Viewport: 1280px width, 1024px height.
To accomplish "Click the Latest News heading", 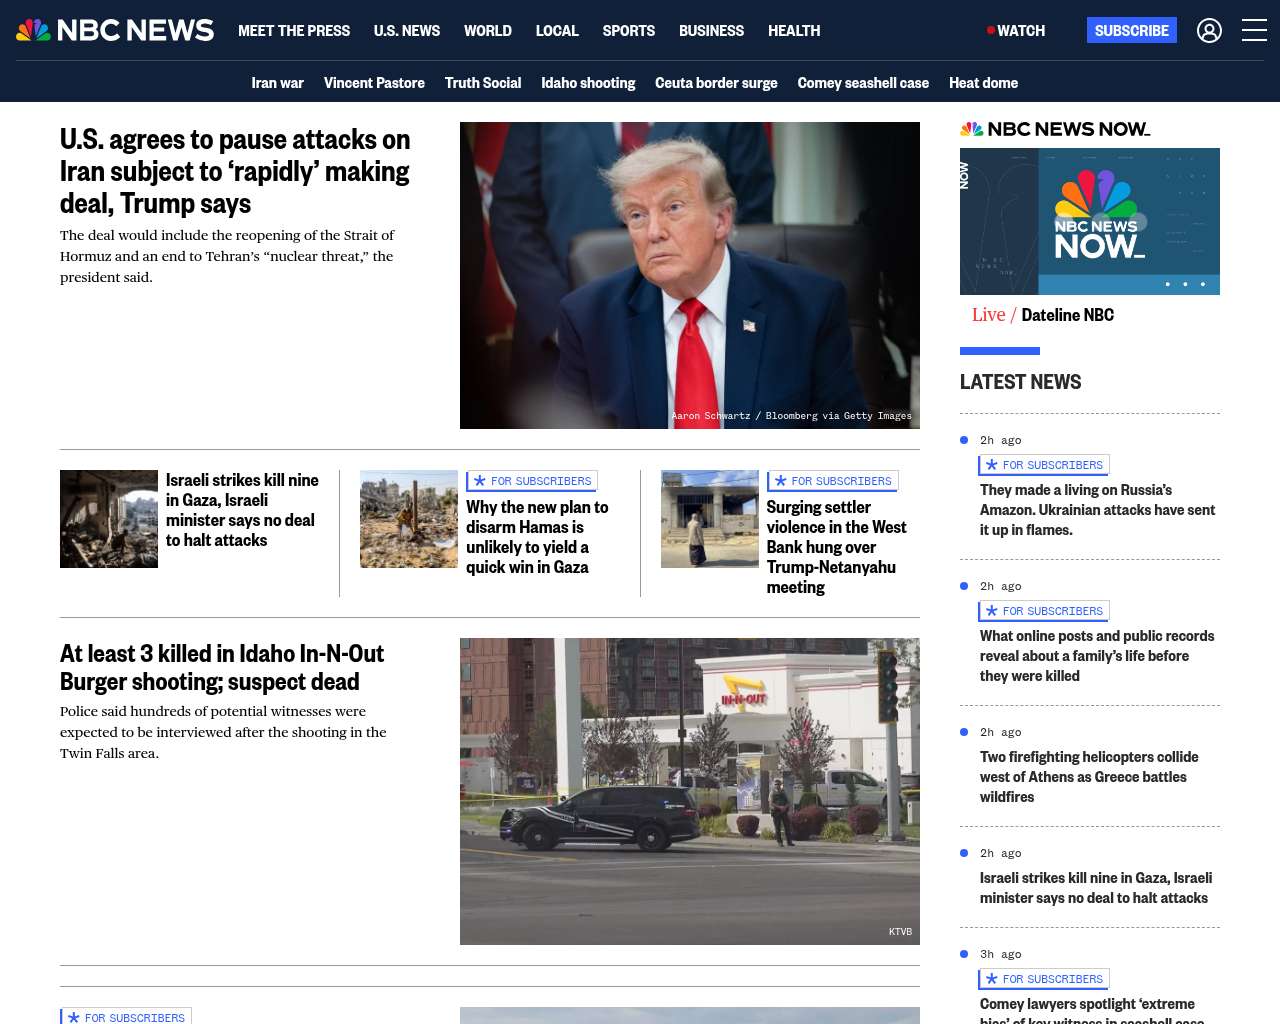I will click(x=1020, y=382).
